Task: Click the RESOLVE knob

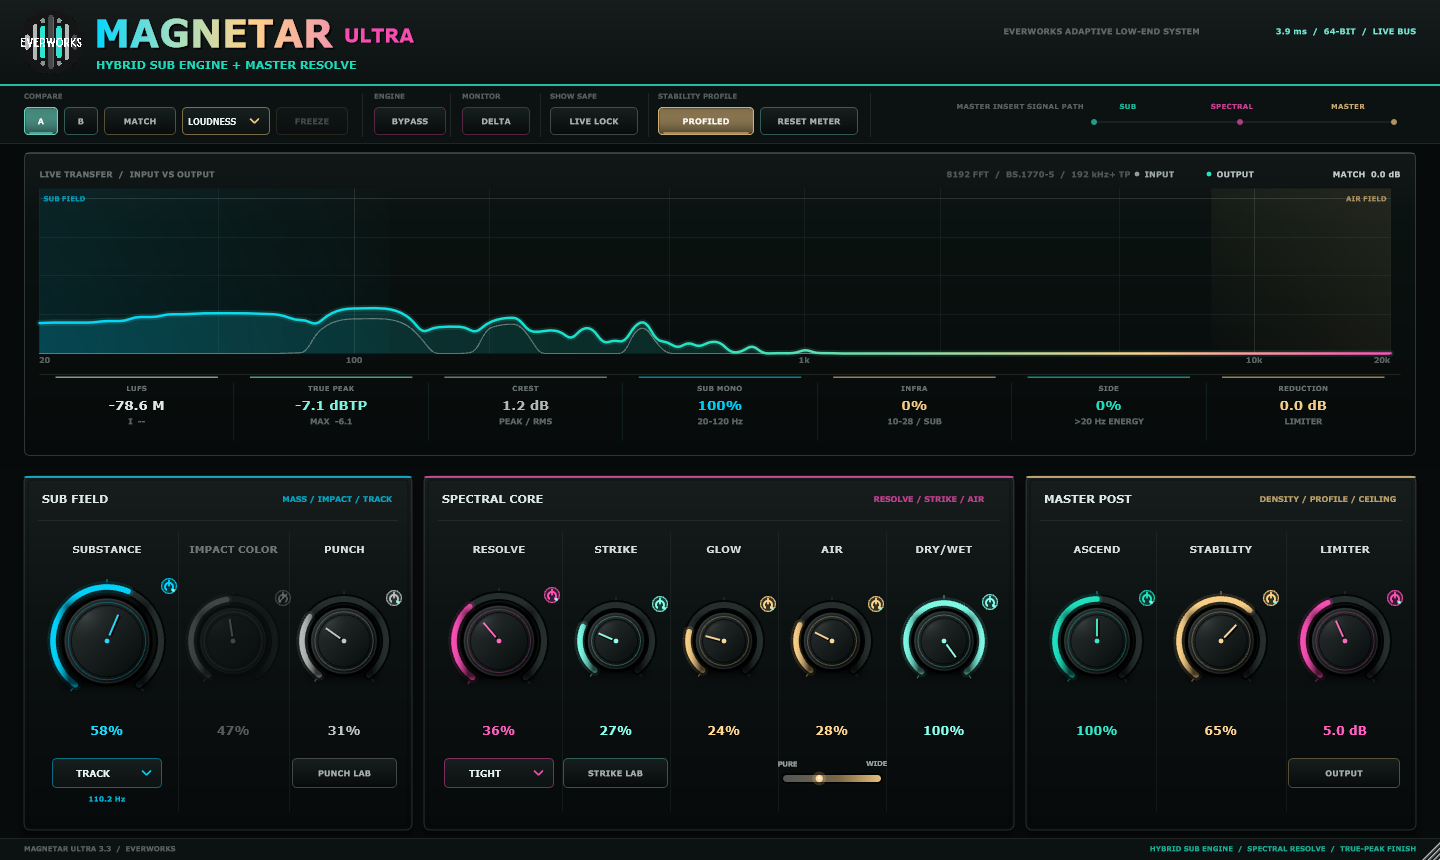Action: click(499, 640)
